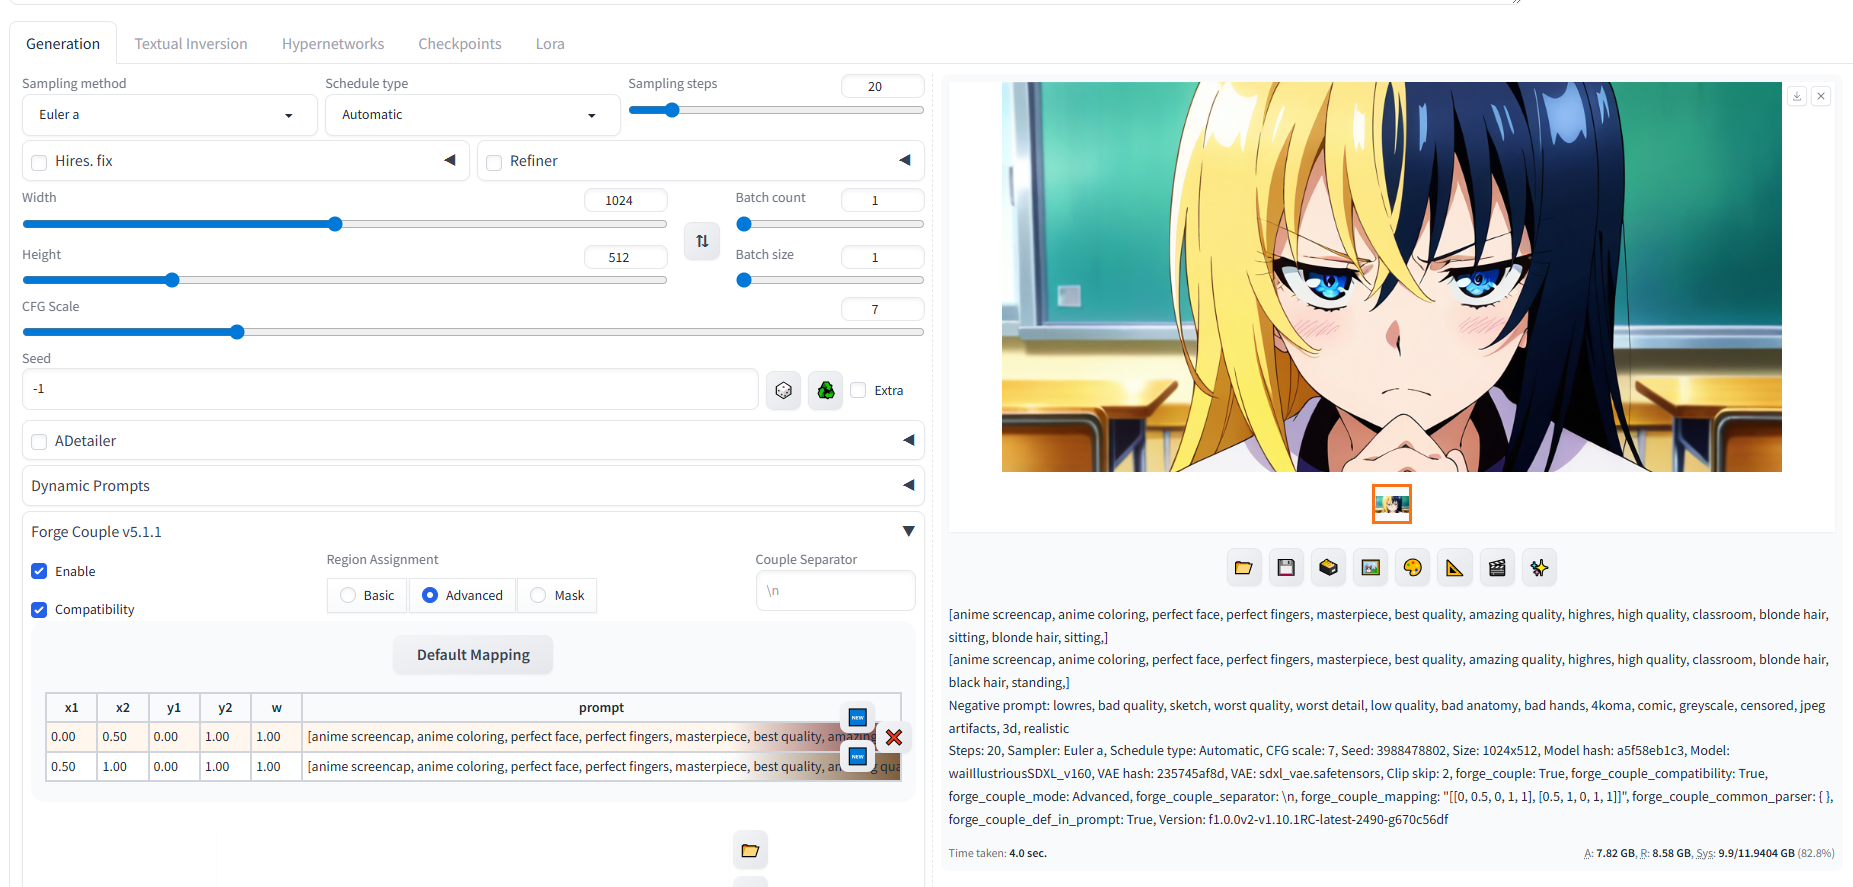Screen dimensions: 1853x887
Task: Click the Couple Separator input field
Action: 836,591
